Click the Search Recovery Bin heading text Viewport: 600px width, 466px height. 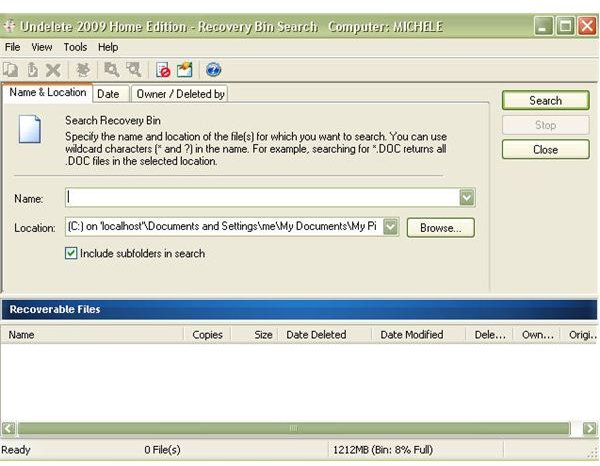click(112, 121)
